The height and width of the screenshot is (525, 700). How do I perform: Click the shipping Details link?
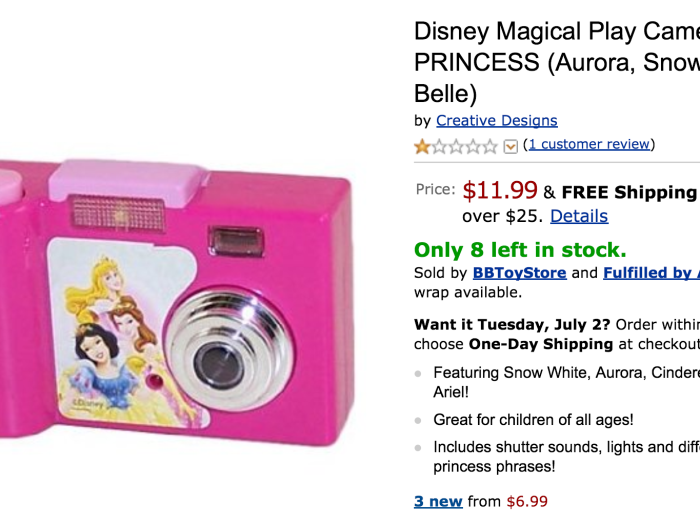coord(578,216)
